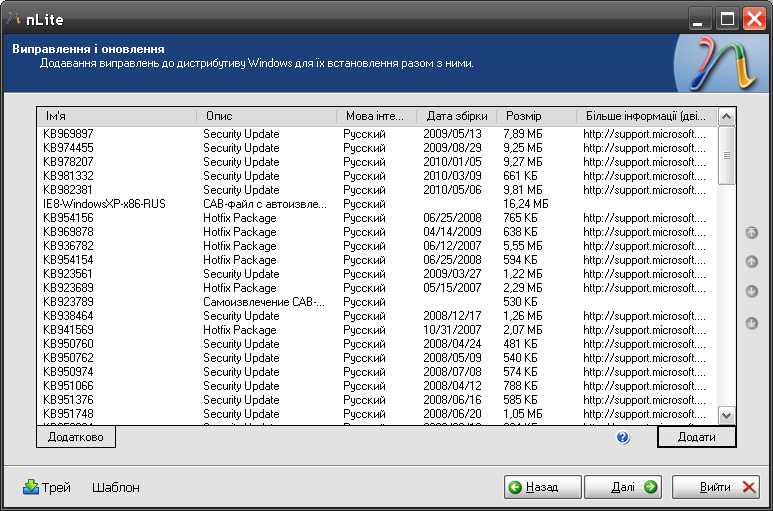
Task: Open support link in KB969897 row
Action: (644, 134)
